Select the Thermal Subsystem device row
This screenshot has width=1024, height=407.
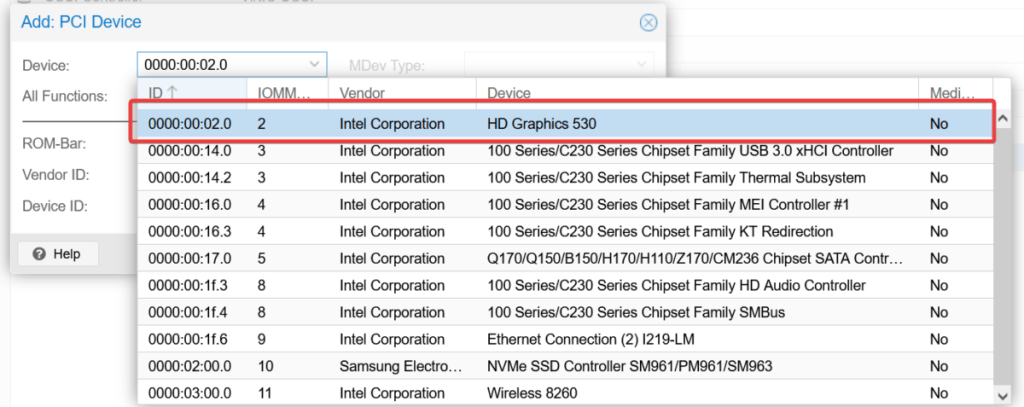tap(566, 178)
